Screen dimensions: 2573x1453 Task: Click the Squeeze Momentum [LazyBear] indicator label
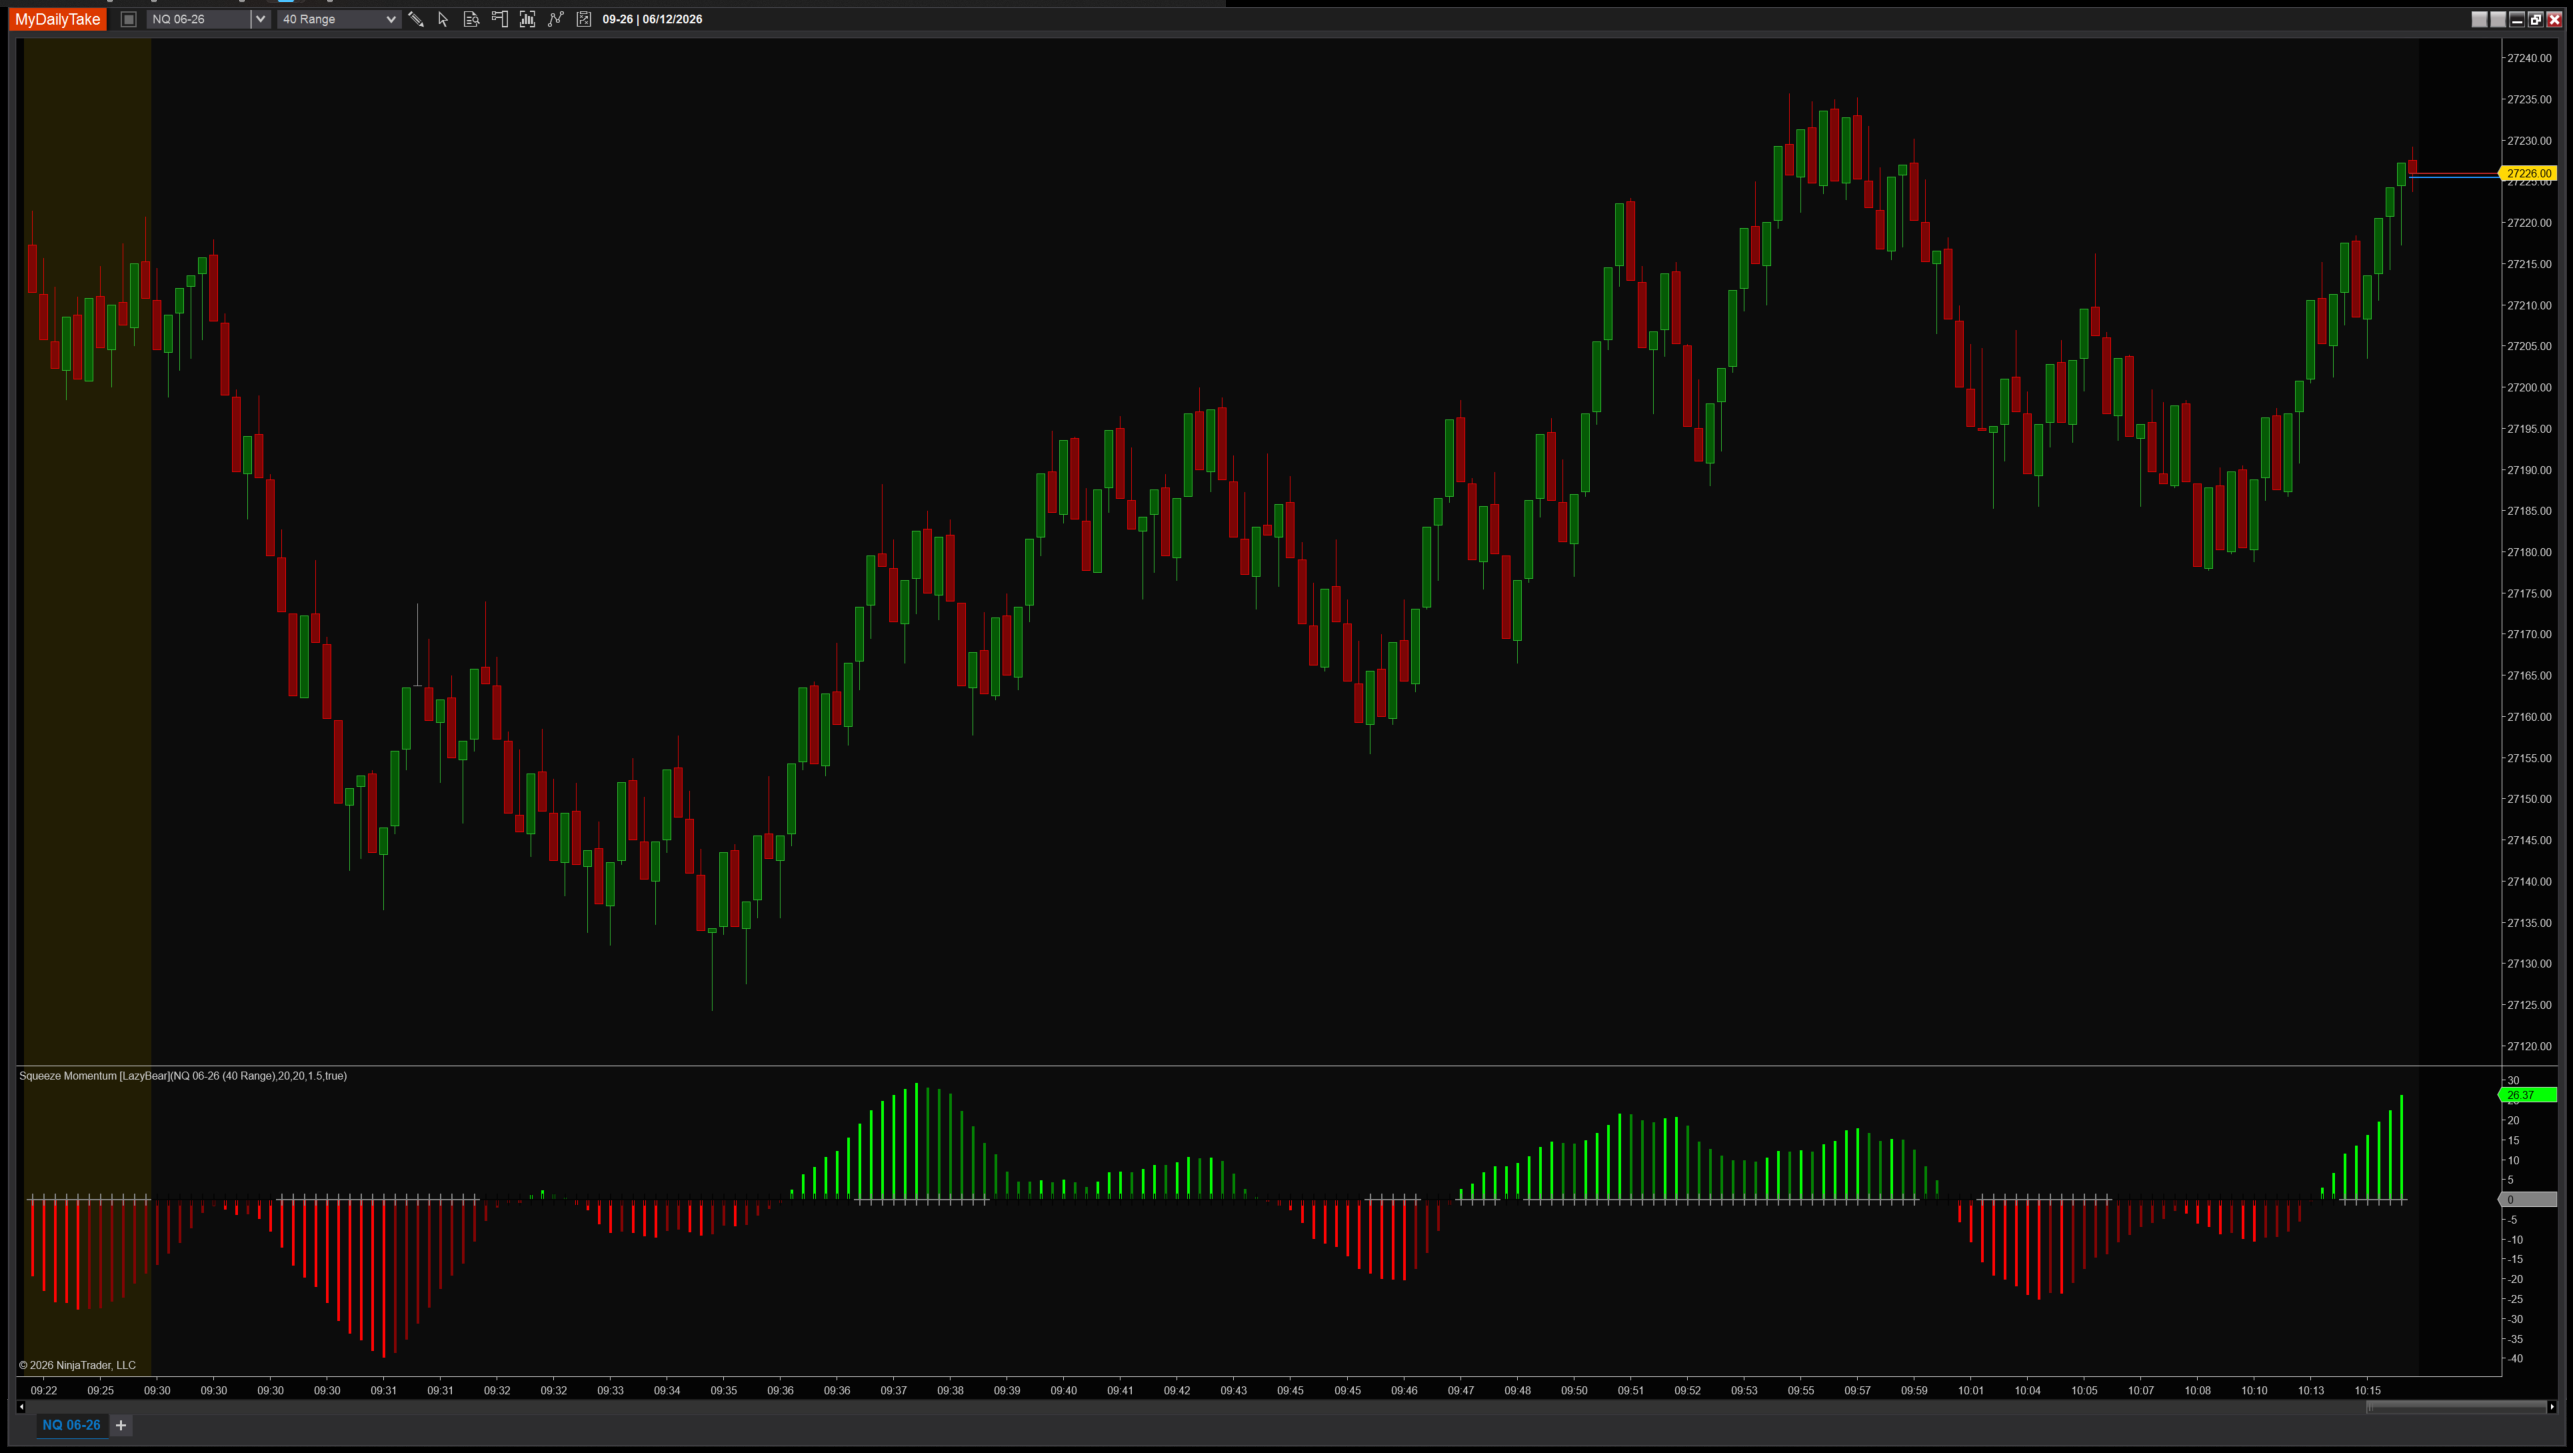(183, 1076)
